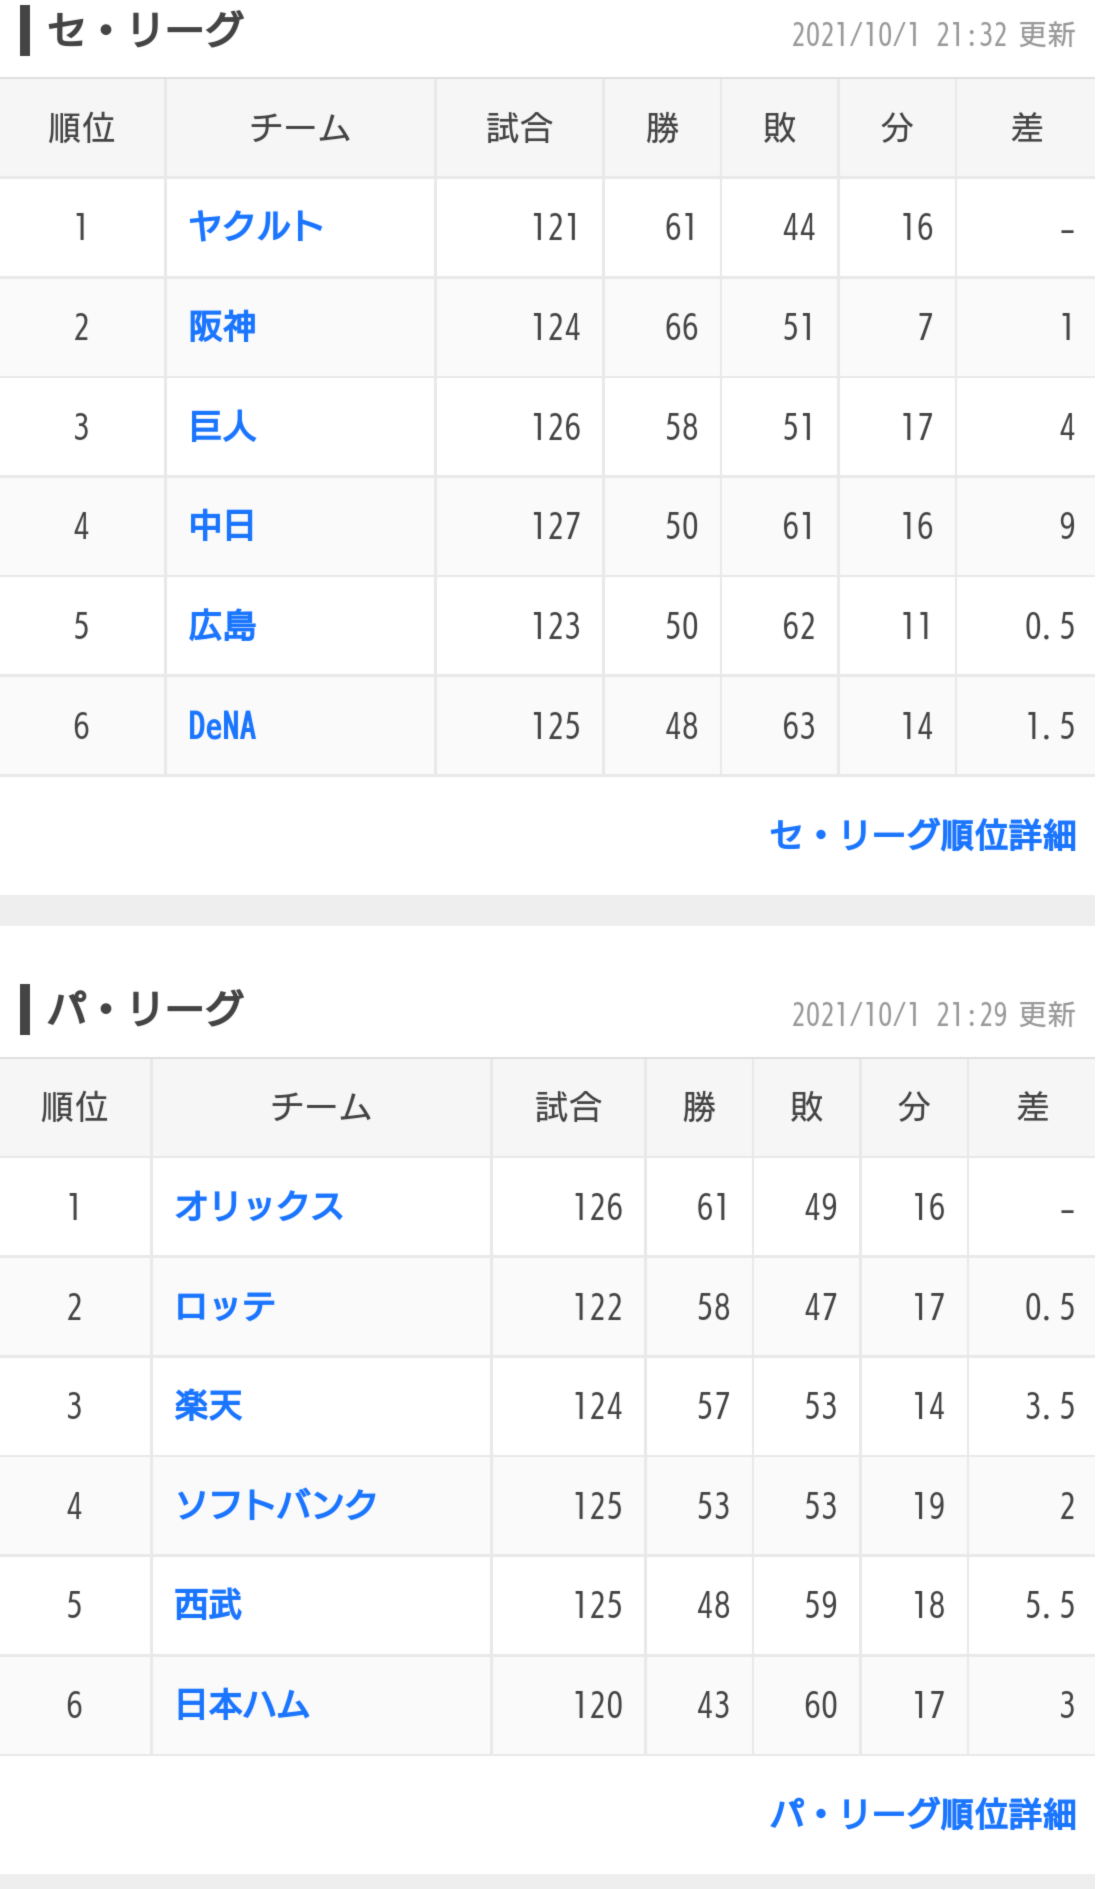1096x1889 pixels.
Task: Select the ロッテ team link
Action: tap(225, 1307)
